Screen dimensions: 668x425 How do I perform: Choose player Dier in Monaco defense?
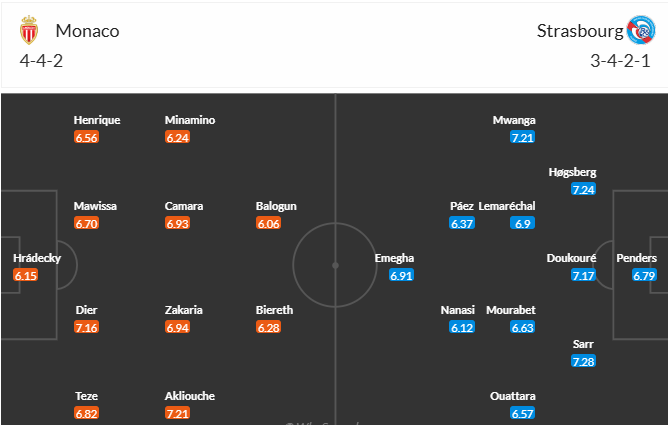(x=86, y=310)
